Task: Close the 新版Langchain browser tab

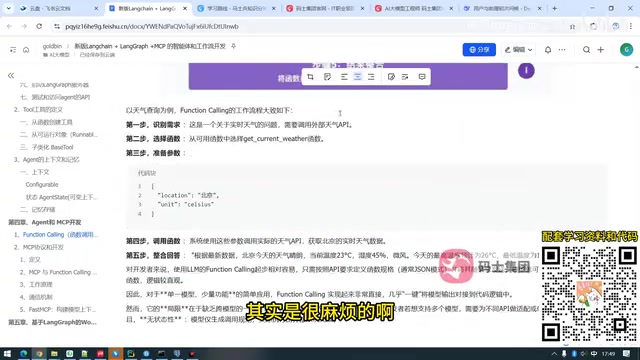Action: pyautogui.click(x=185, y=8)
